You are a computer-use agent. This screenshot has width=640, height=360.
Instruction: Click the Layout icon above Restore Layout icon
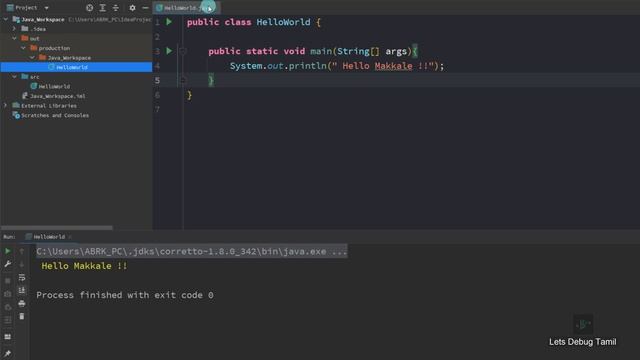[7, 321]
